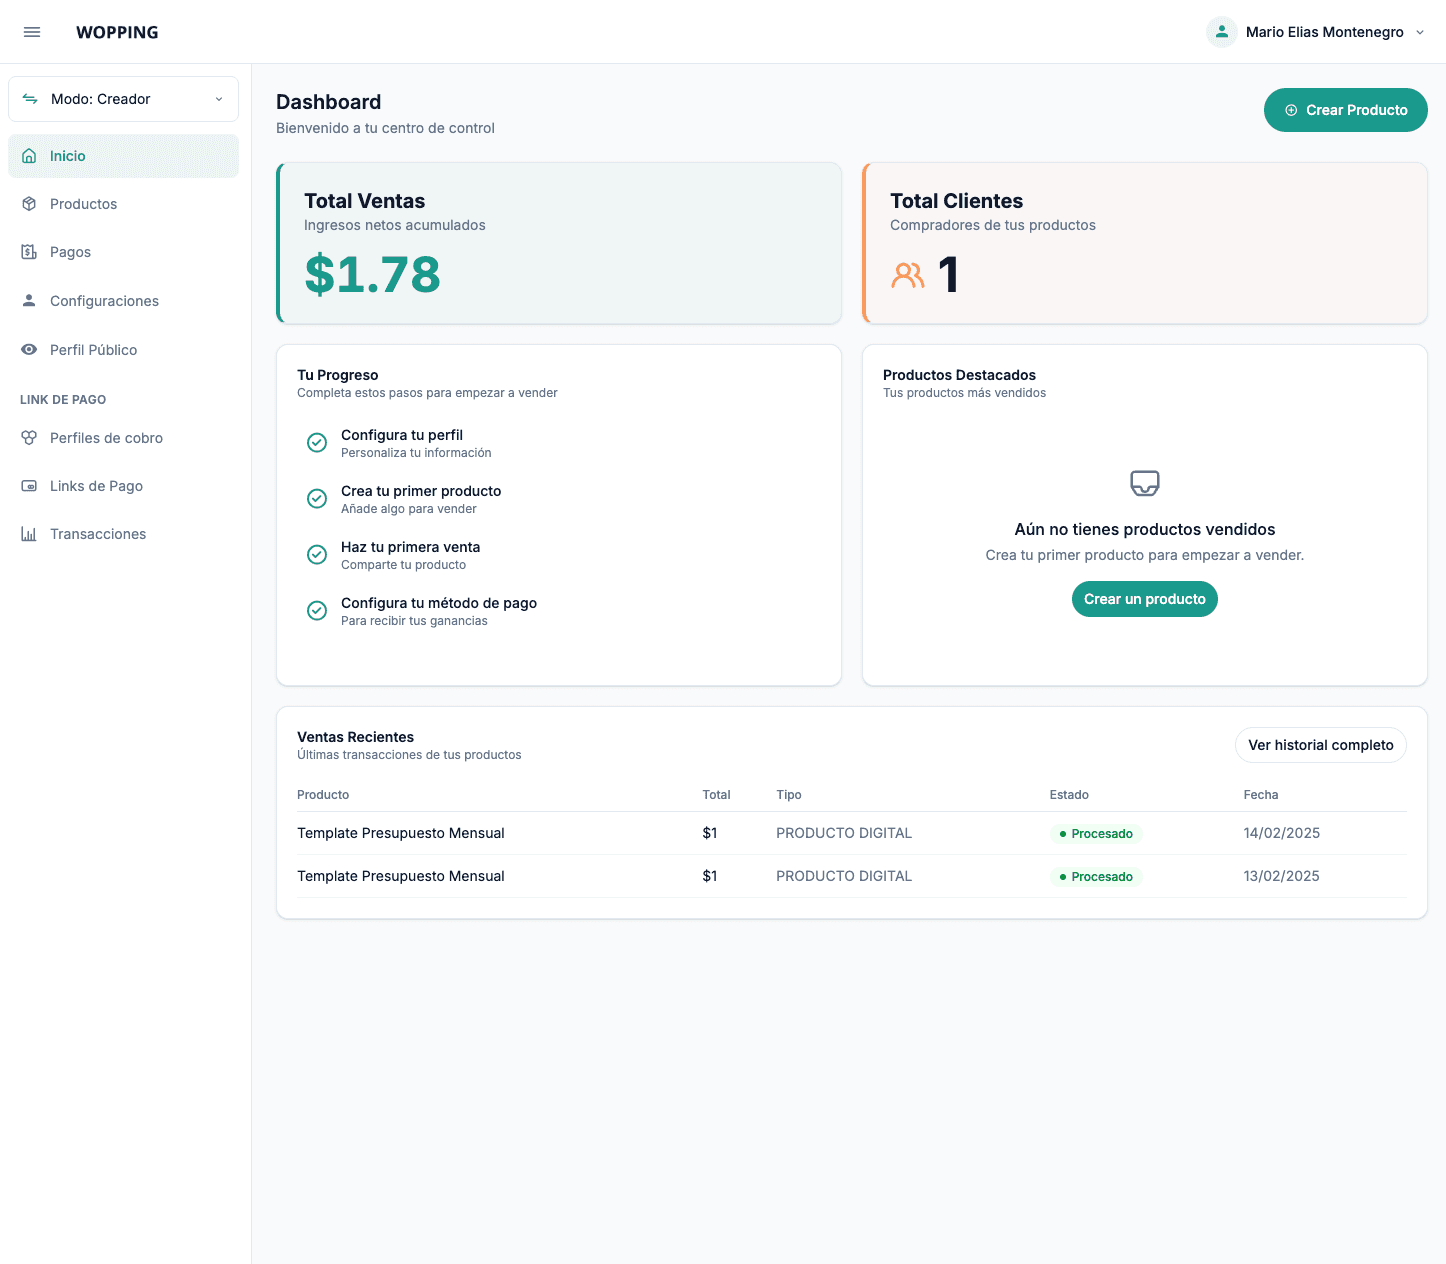This screenshot has height=1264, width=1446.
Task: Click the Pagos receipt icon
Action: [x=29, y=252]
